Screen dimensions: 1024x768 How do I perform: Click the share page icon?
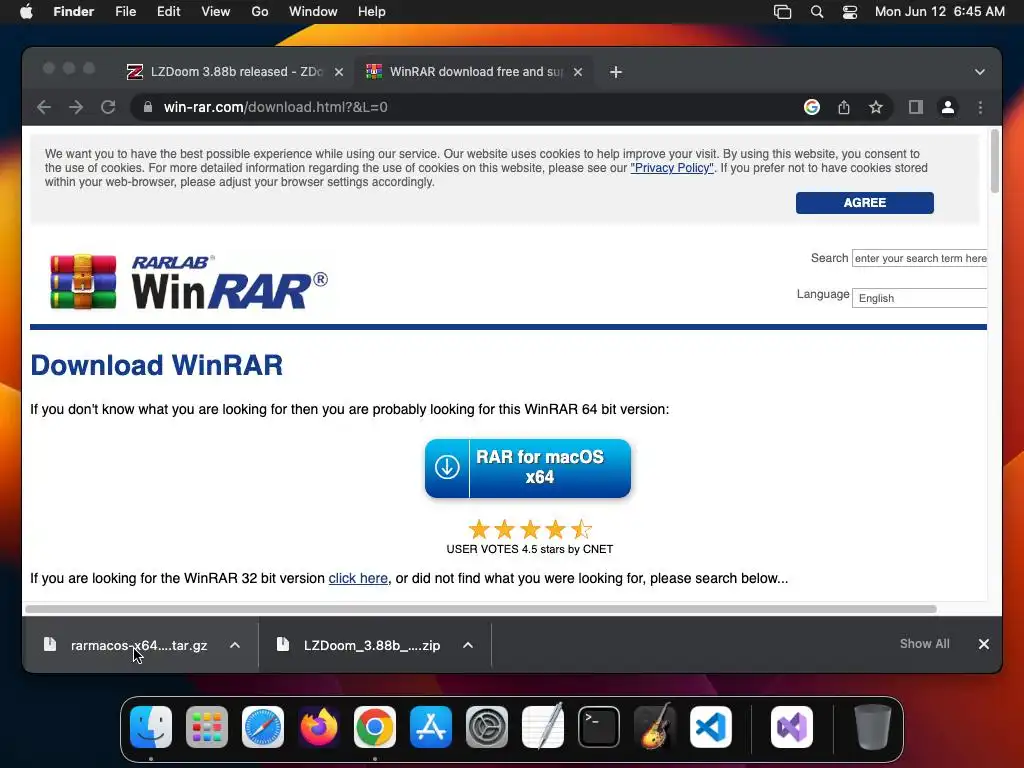click(x=844, y=107)
